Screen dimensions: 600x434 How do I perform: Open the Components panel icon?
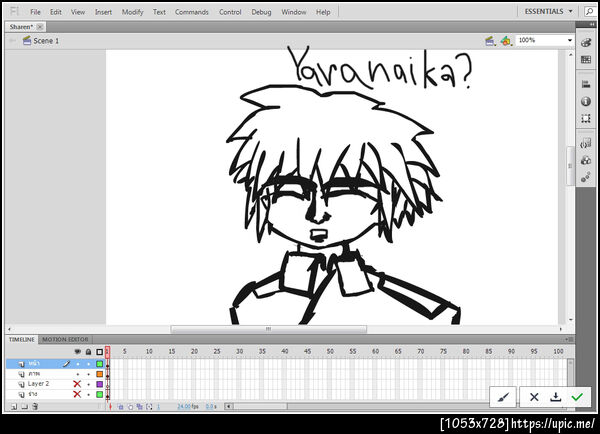(586, 160)
